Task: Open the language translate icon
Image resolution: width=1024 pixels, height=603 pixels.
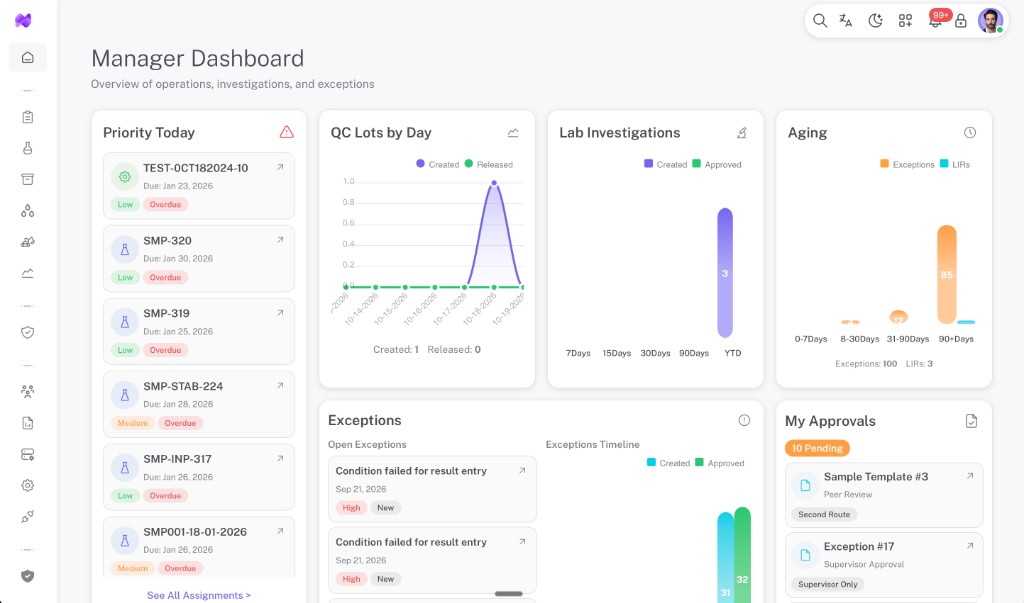Action: point(846,21)
